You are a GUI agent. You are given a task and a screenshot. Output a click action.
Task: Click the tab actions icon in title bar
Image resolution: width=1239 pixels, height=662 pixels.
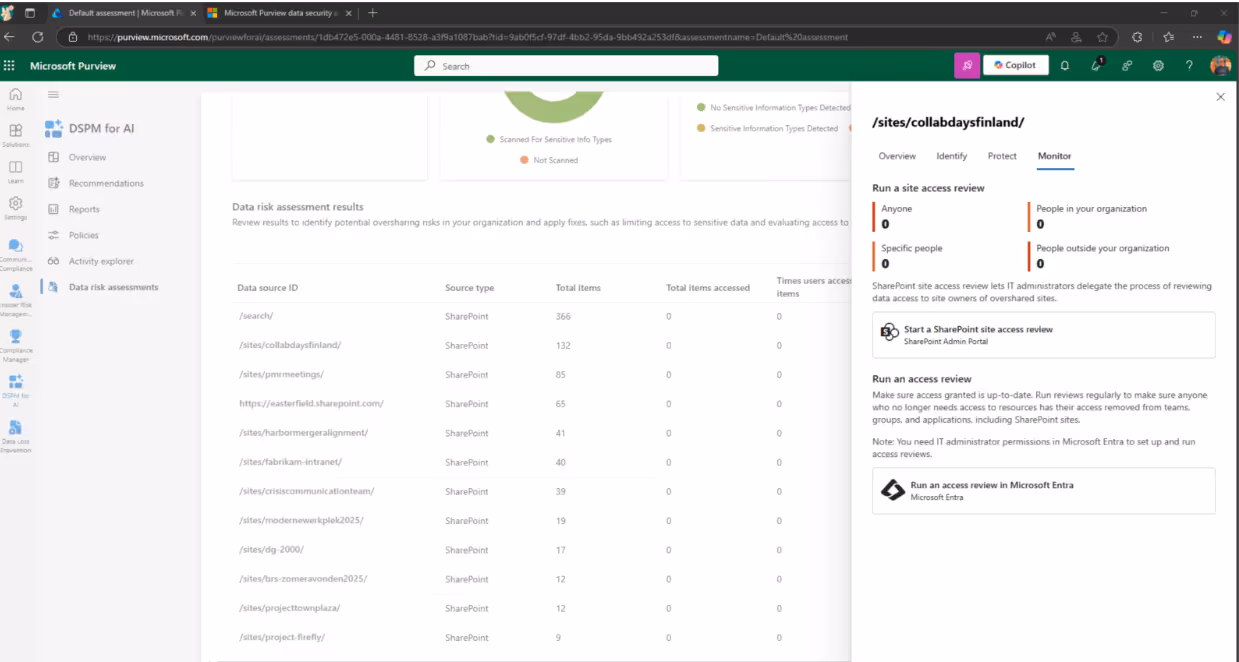[29, 13]
